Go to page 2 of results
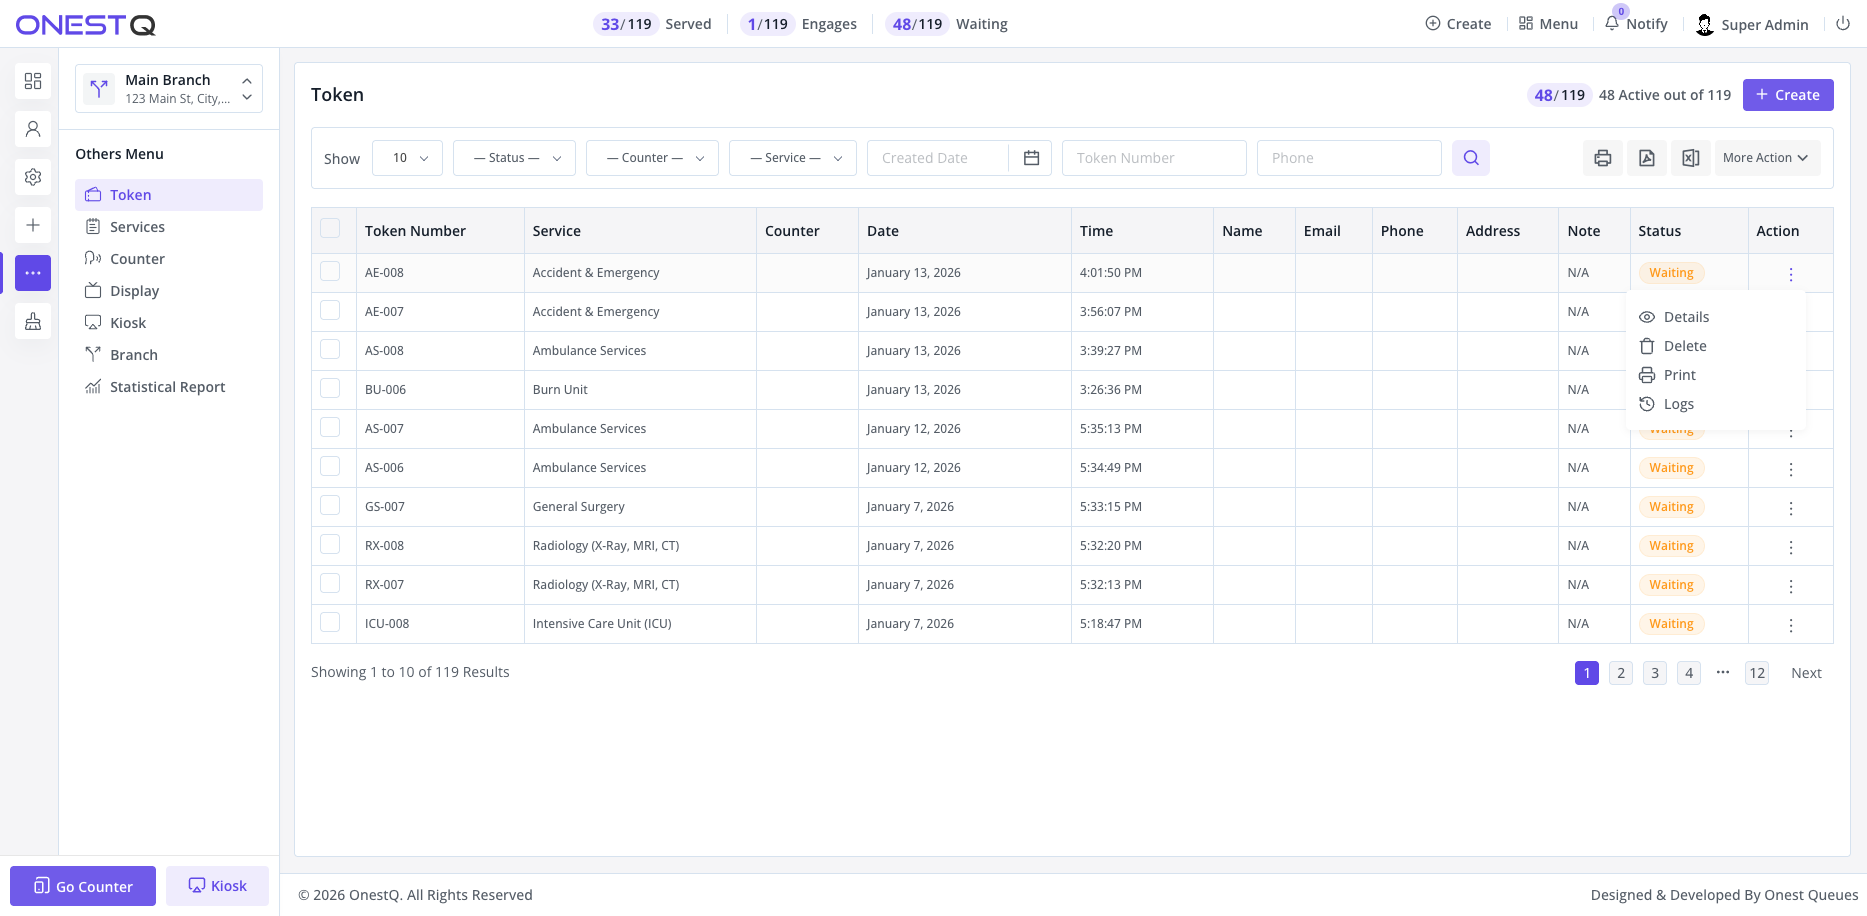The width and height of the screenshot is (1867, 916). [1621, 673]
